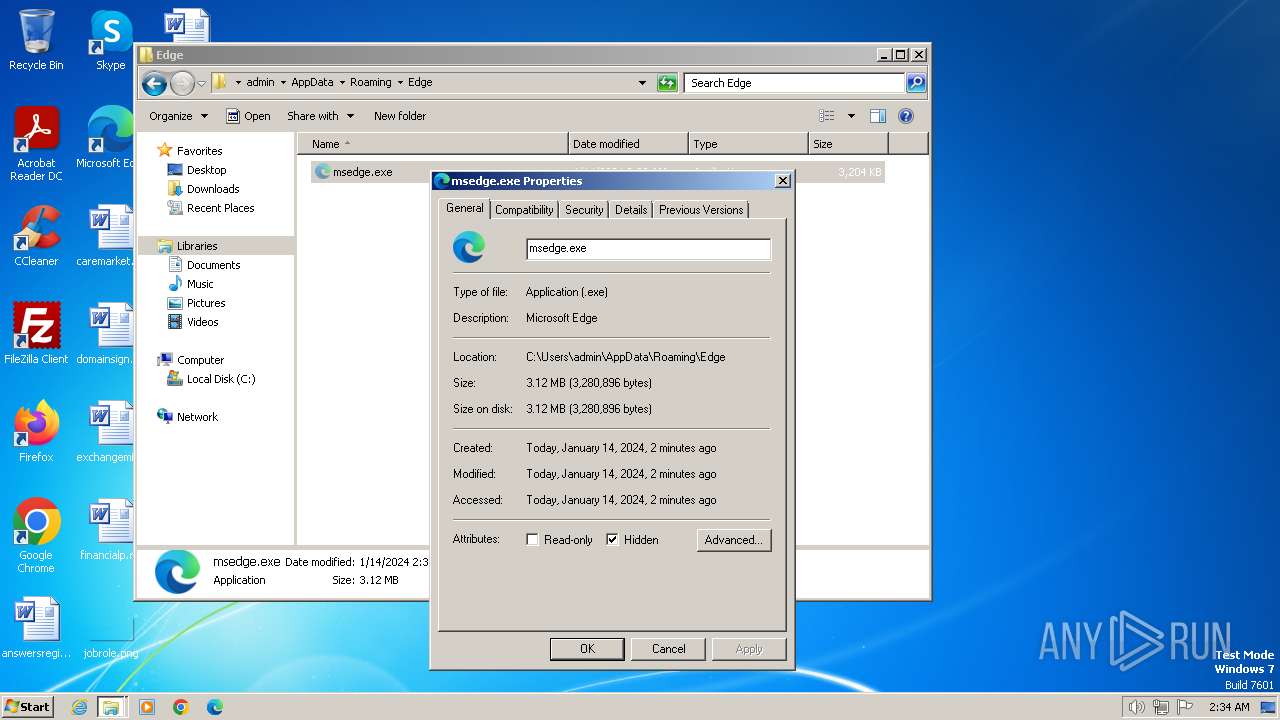Close the msedge.exe Properties dialog
The height and width of the screenshot is (720, 1280).
pos(783,181)
